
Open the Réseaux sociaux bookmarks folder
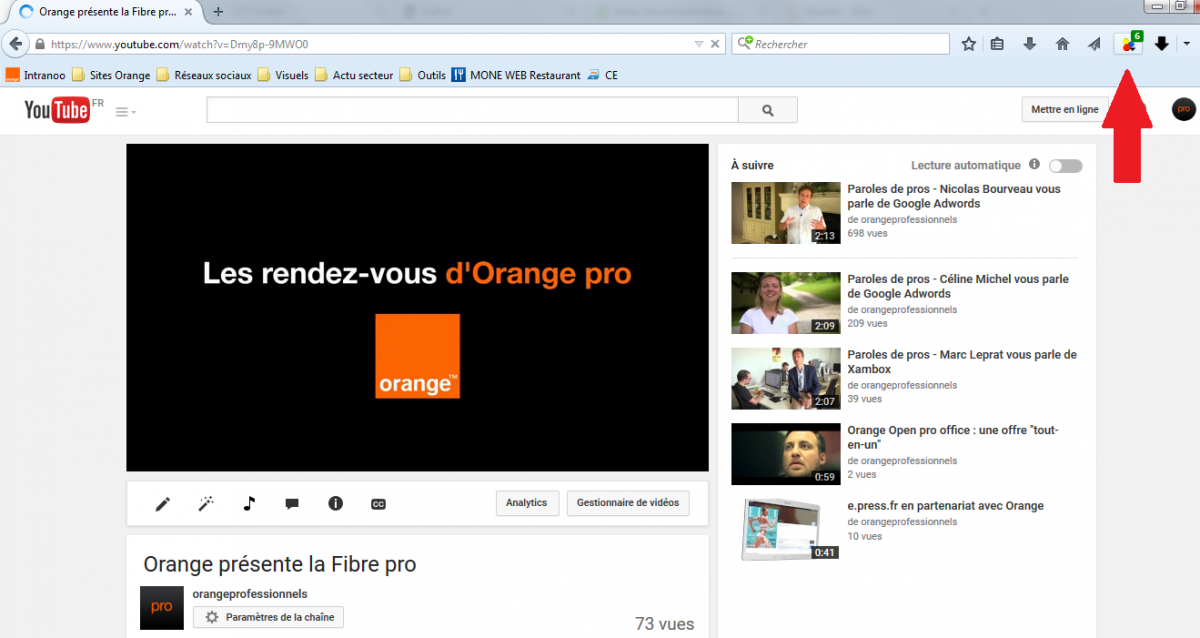coord(204,75)
